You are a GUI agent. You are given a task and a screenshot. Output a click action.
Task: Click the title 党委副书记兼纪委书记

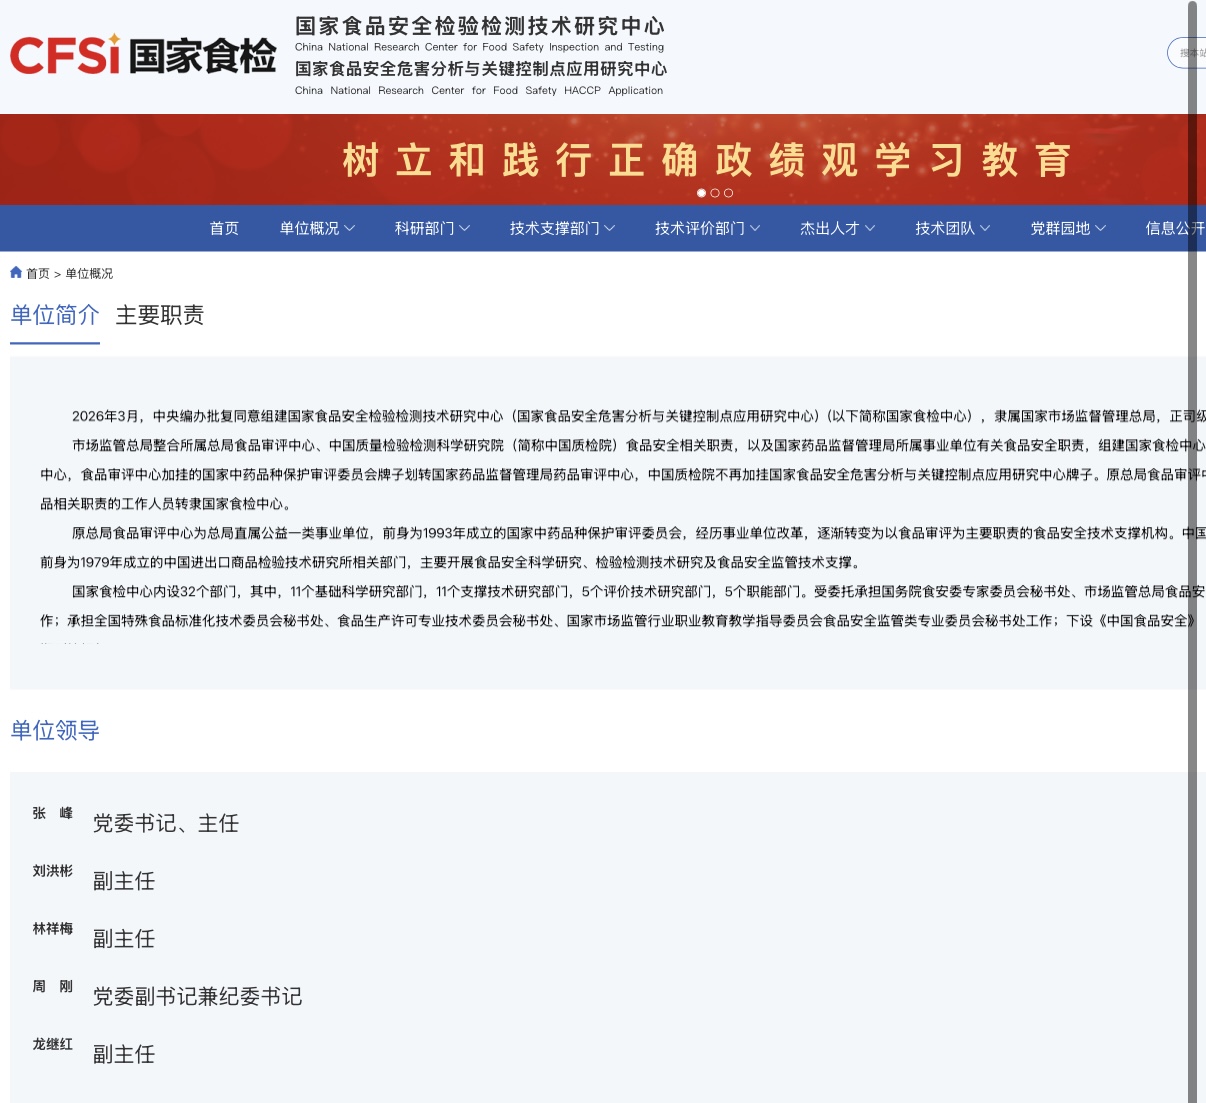(x=198, y=996)
